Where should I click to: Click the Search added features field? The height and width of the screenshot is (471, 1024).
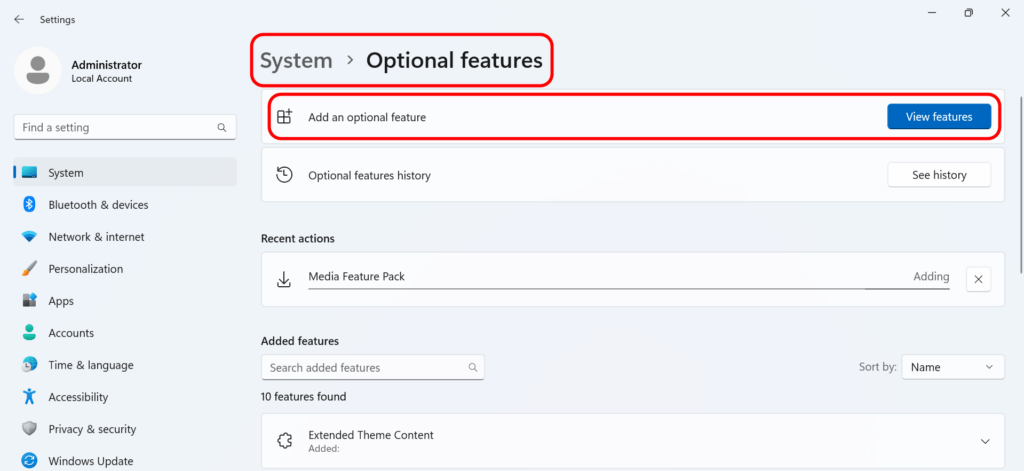[373, 367]
